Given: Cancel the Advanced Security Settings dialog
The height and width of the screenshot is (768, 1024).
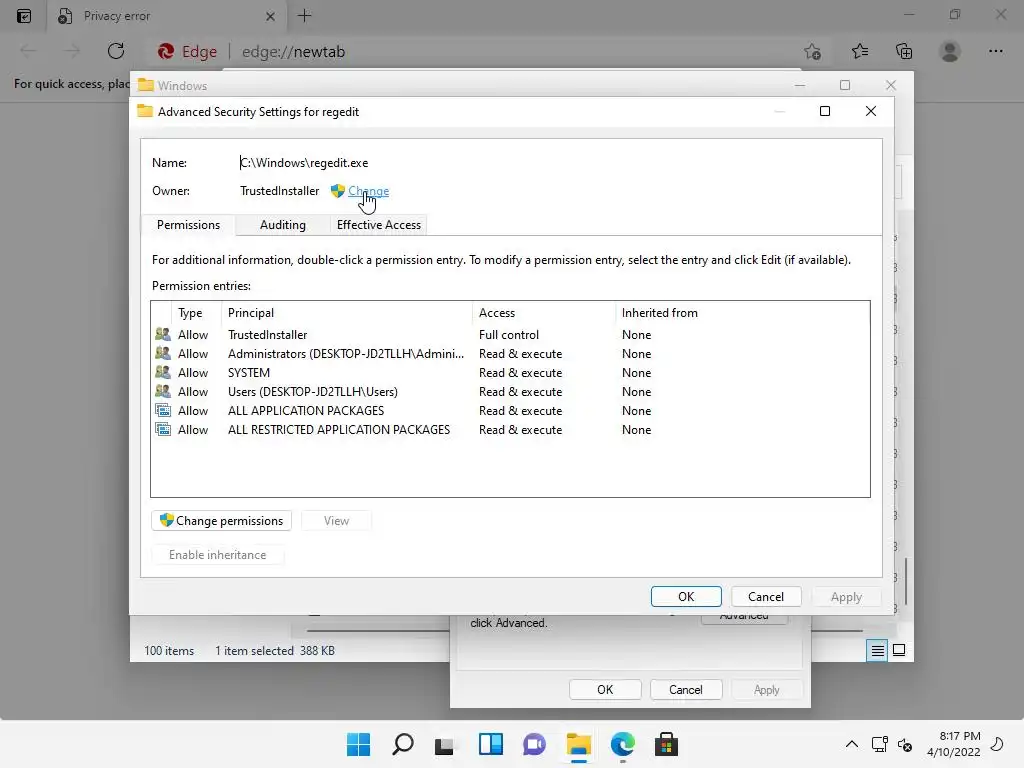Looking at the screenshot, I should [765, 596].
